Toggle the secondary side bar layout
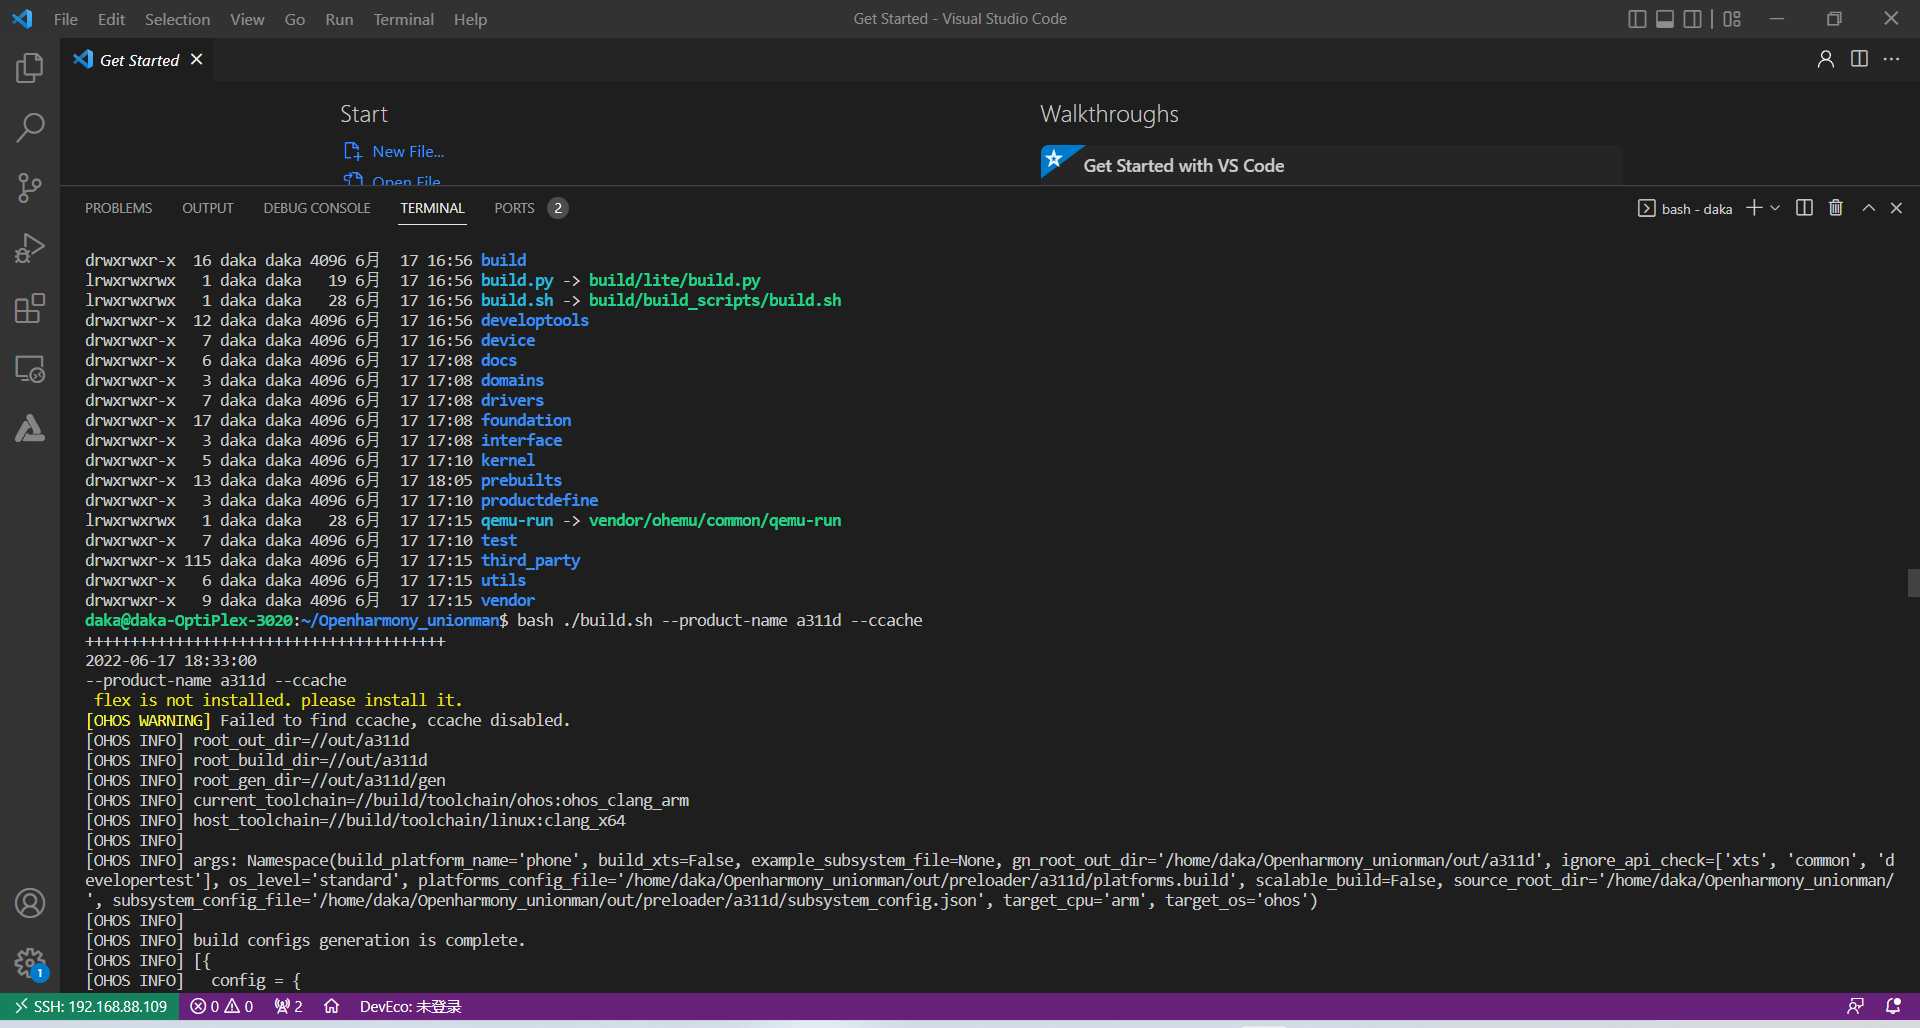The height and width of the screenshot is (1028, 1920). click(1692, 19)
